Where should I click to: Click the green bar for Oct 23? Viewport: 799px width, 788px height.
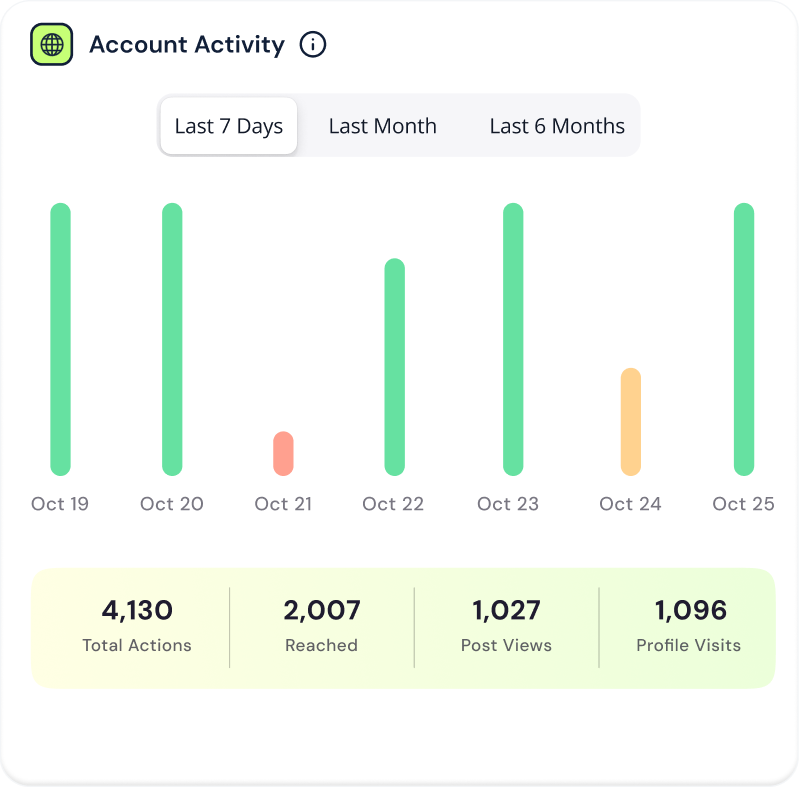tap(513, 339)
